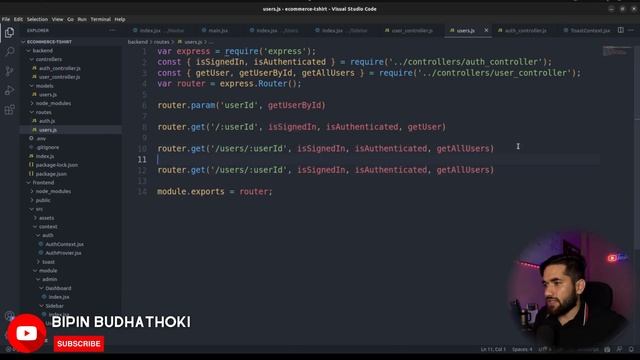Click the code minimap at editor right
This screenshot has width=640, height=360.
coord(617,51)
